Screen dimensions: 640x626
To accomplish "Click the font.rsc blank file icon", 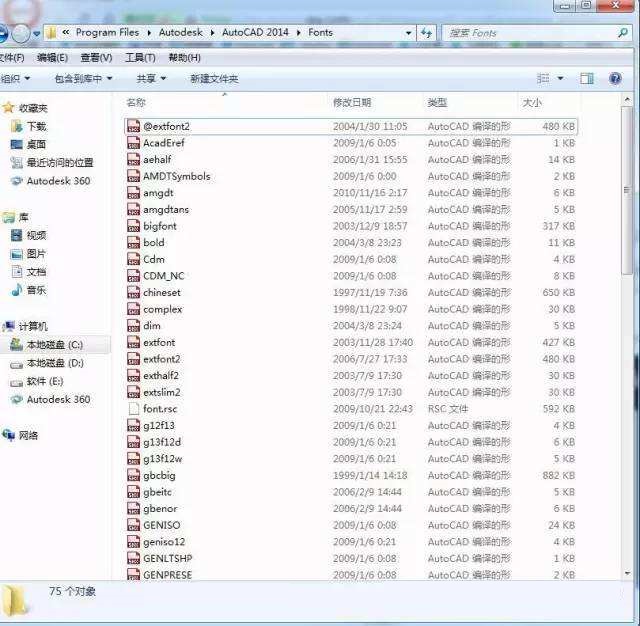I will point(133,409).
